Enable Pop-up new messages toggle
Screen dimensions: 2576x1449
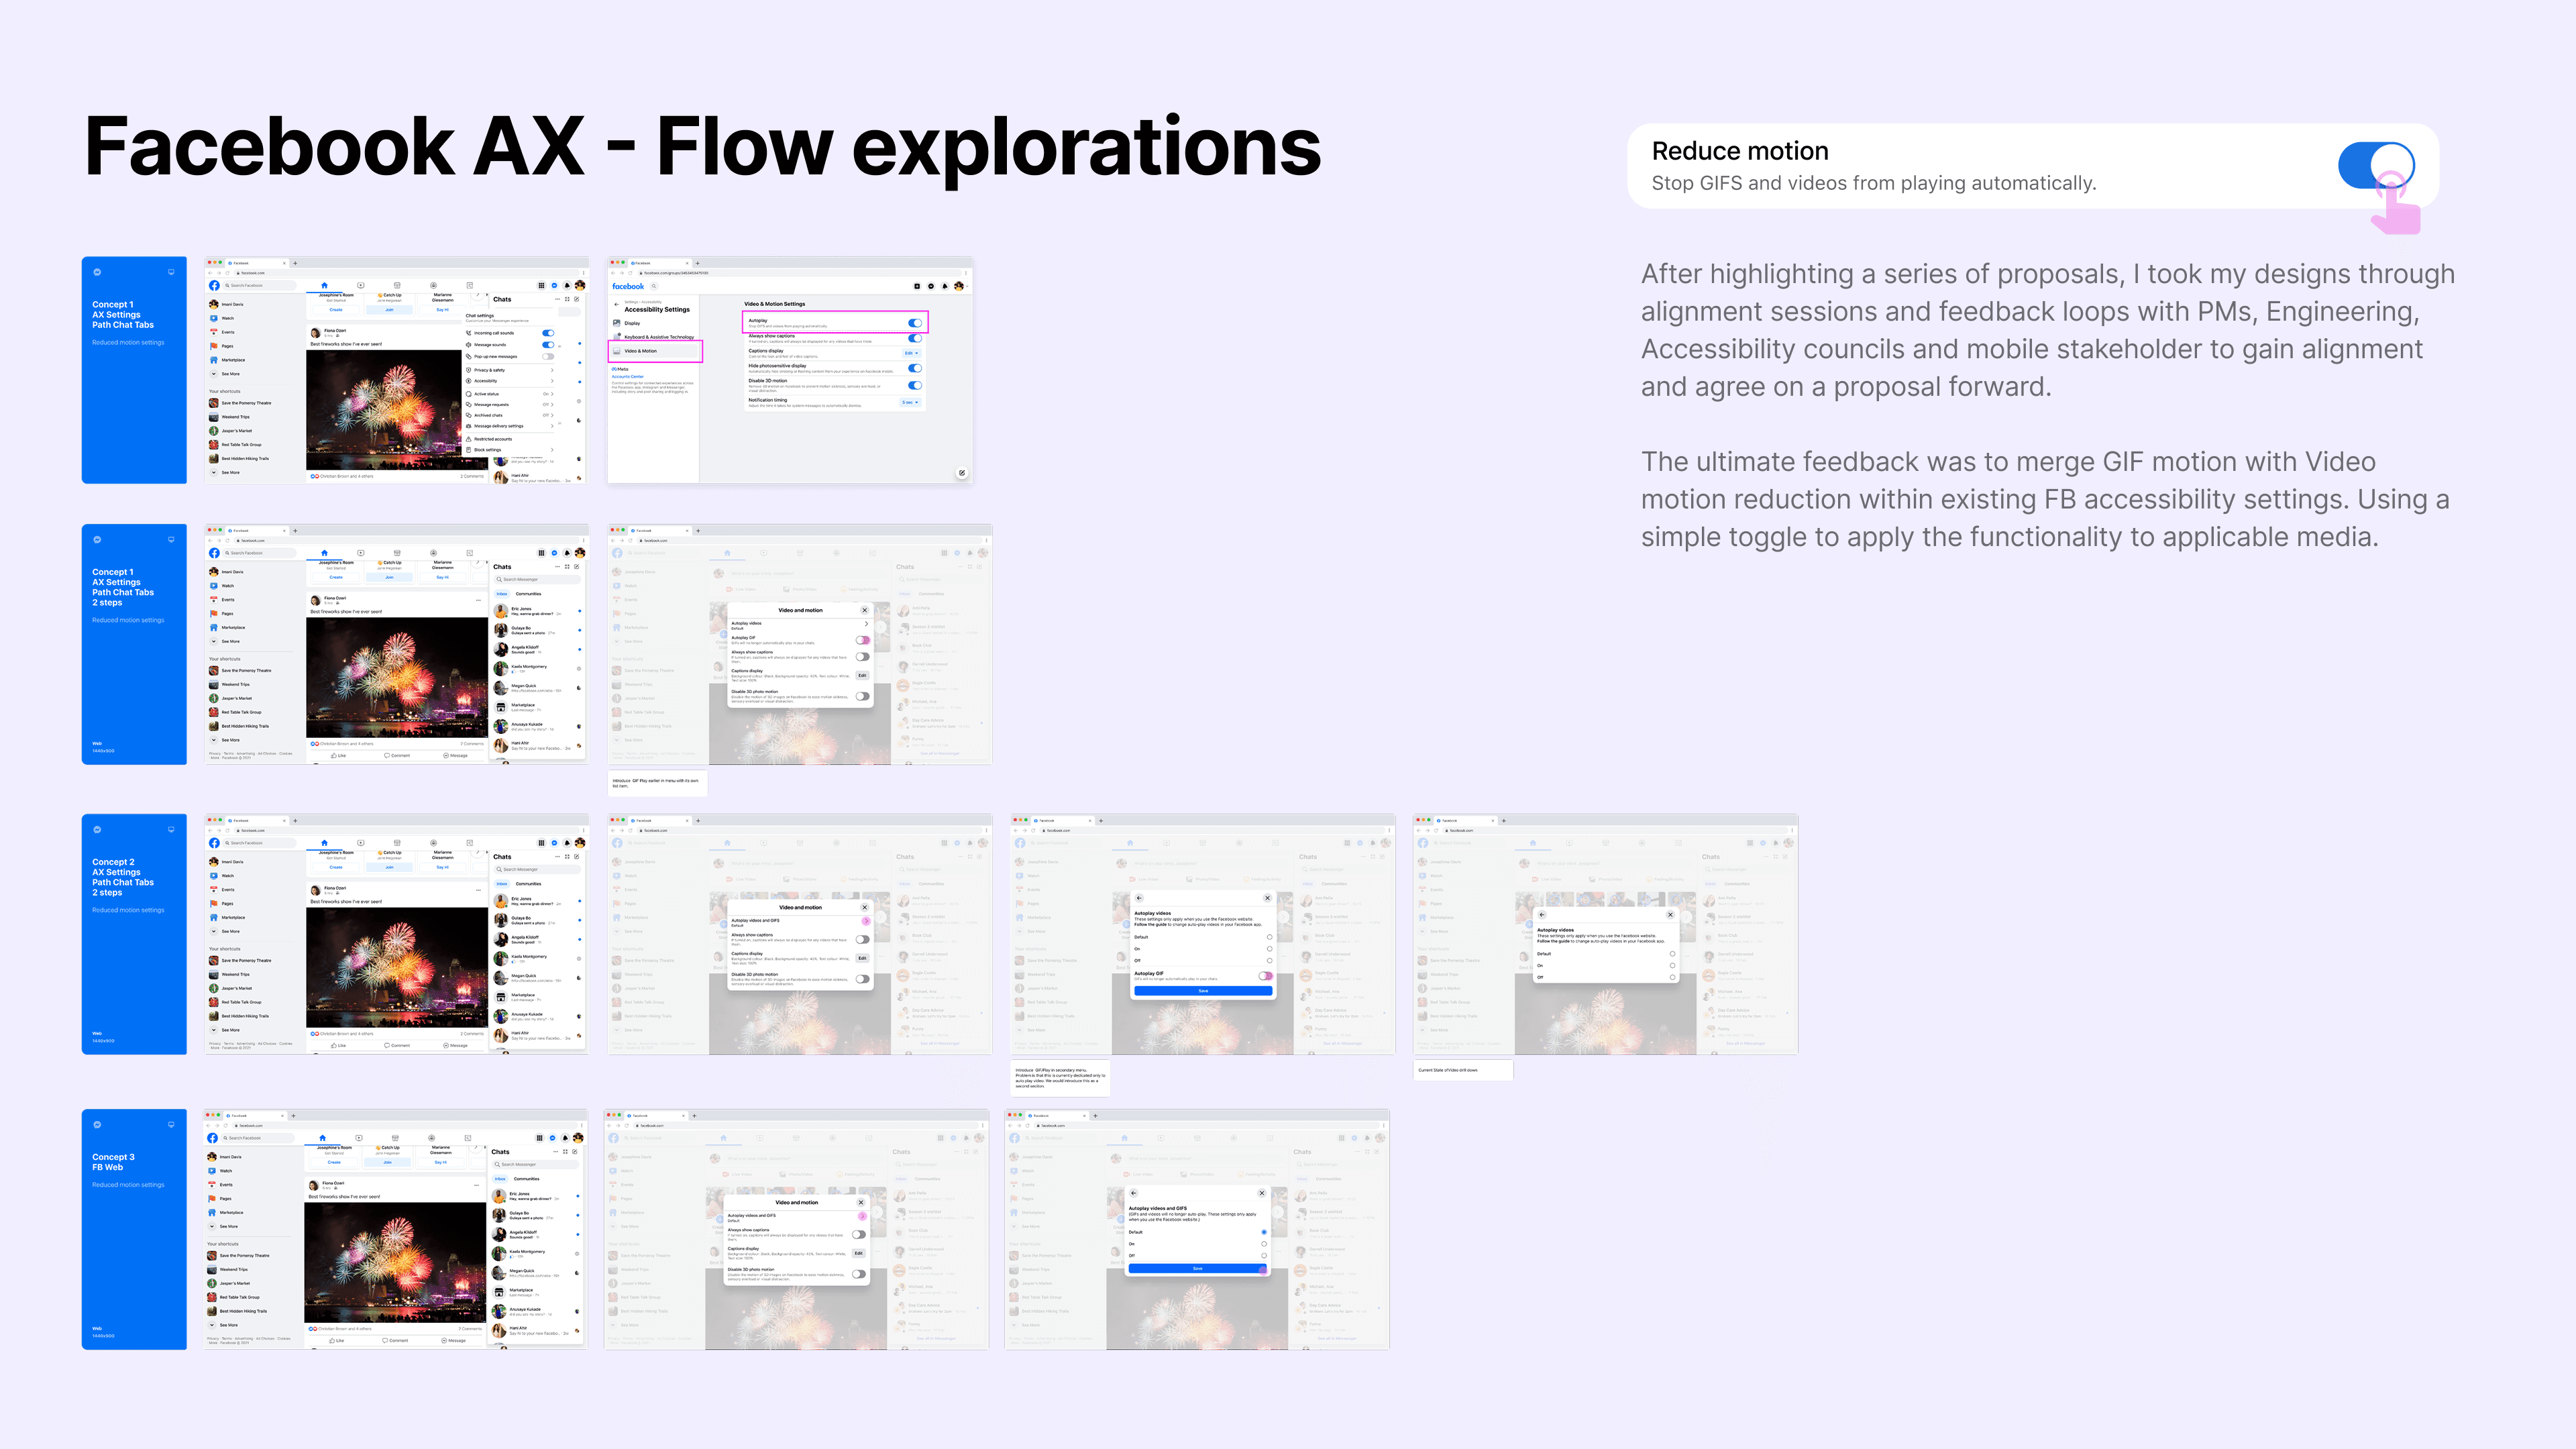pos(548,357)
